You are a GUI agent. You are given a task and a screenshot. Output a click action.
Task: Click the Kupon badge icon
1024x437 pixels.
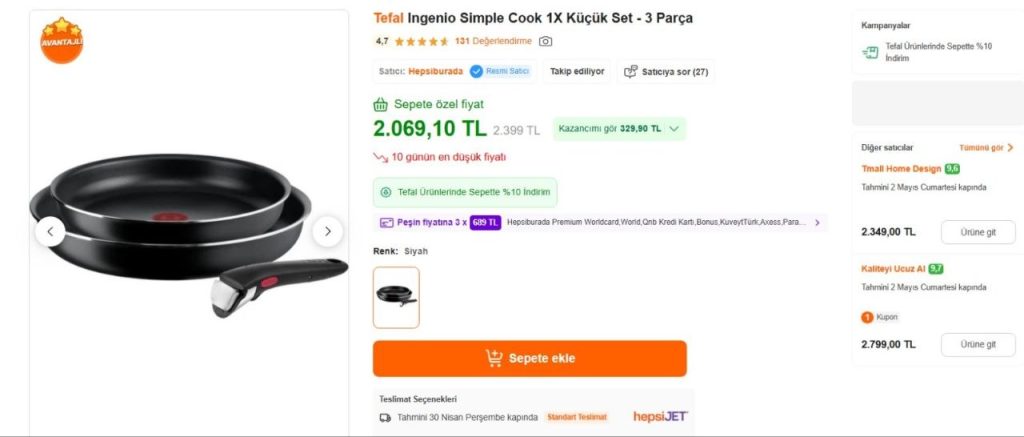867,317
